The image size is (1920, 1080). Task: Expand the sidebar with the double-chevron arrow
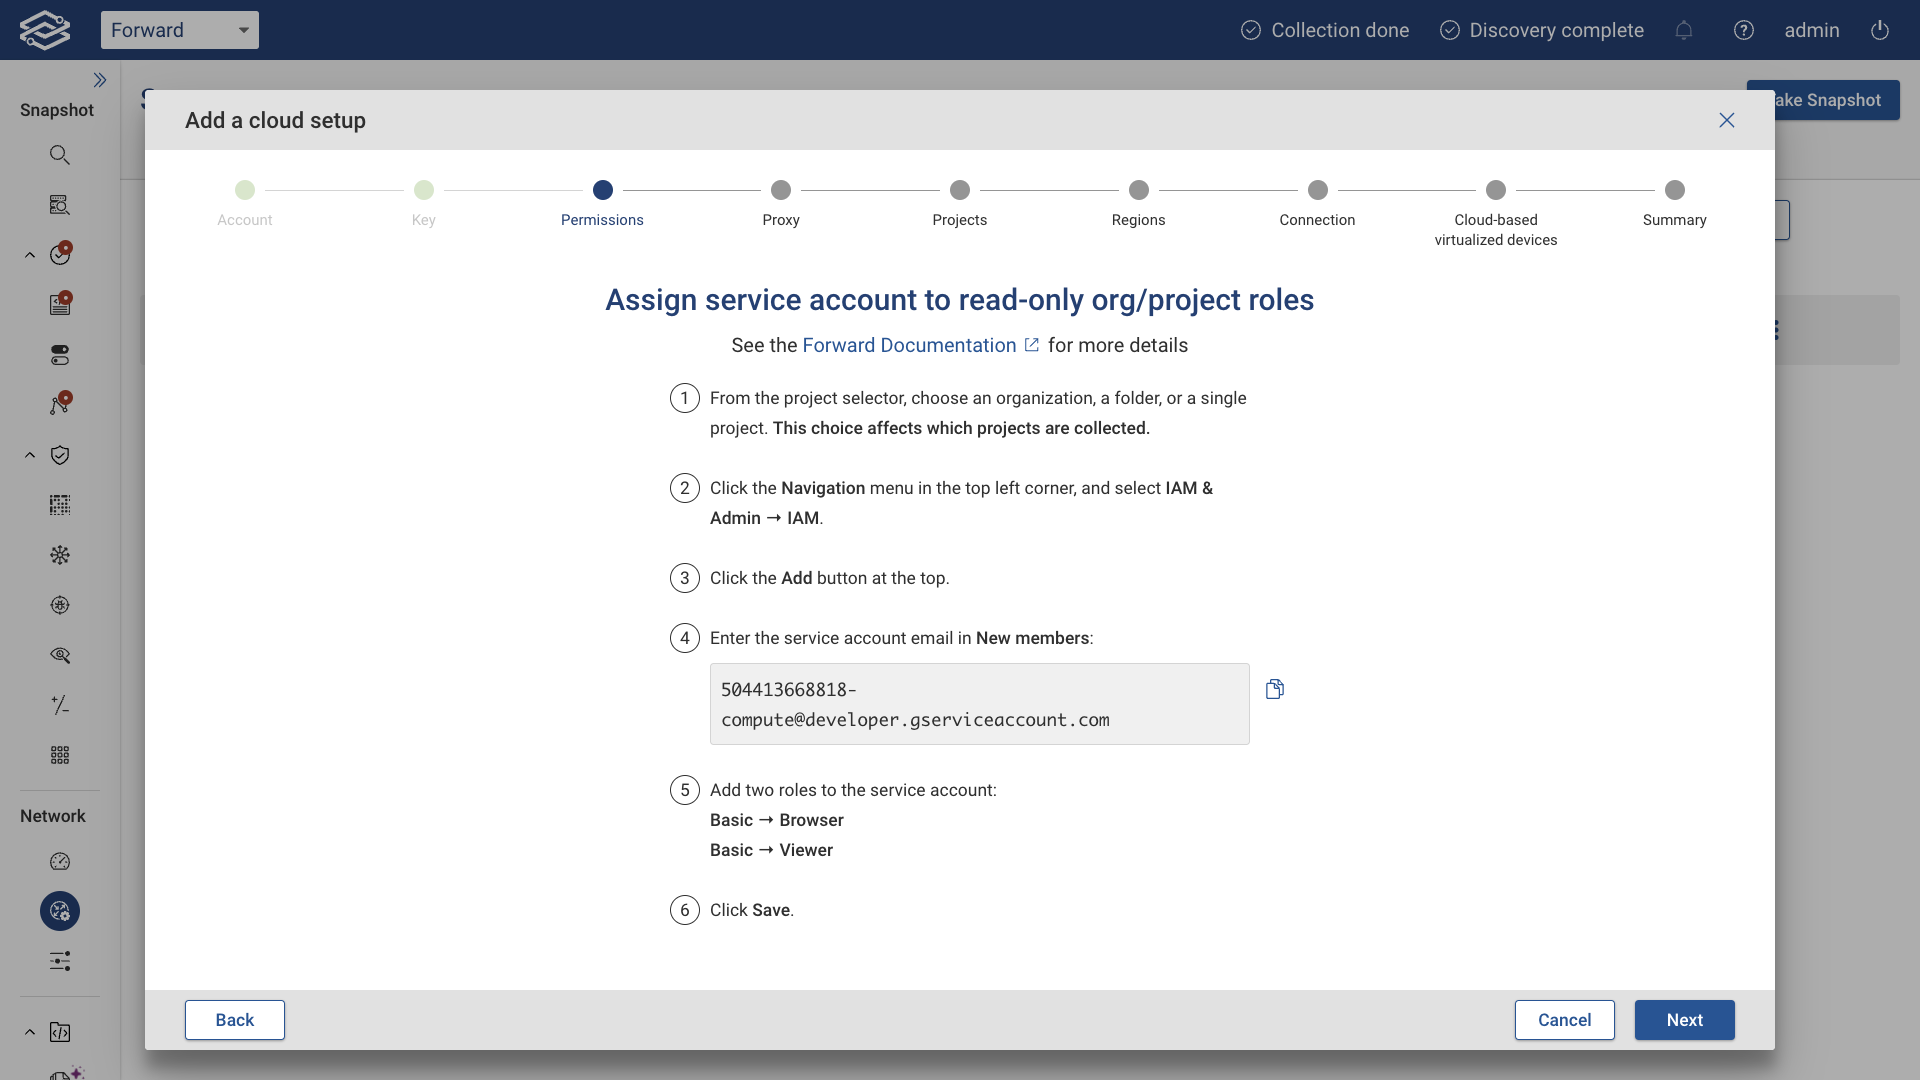pyautogui.click(x=100, y=80)
